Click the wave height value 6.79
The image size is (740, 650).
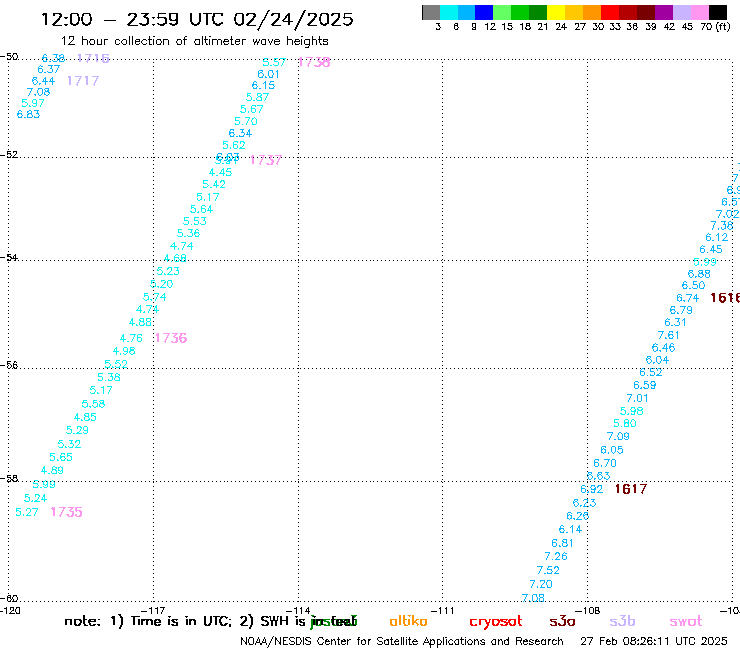[x=681, y=311]
